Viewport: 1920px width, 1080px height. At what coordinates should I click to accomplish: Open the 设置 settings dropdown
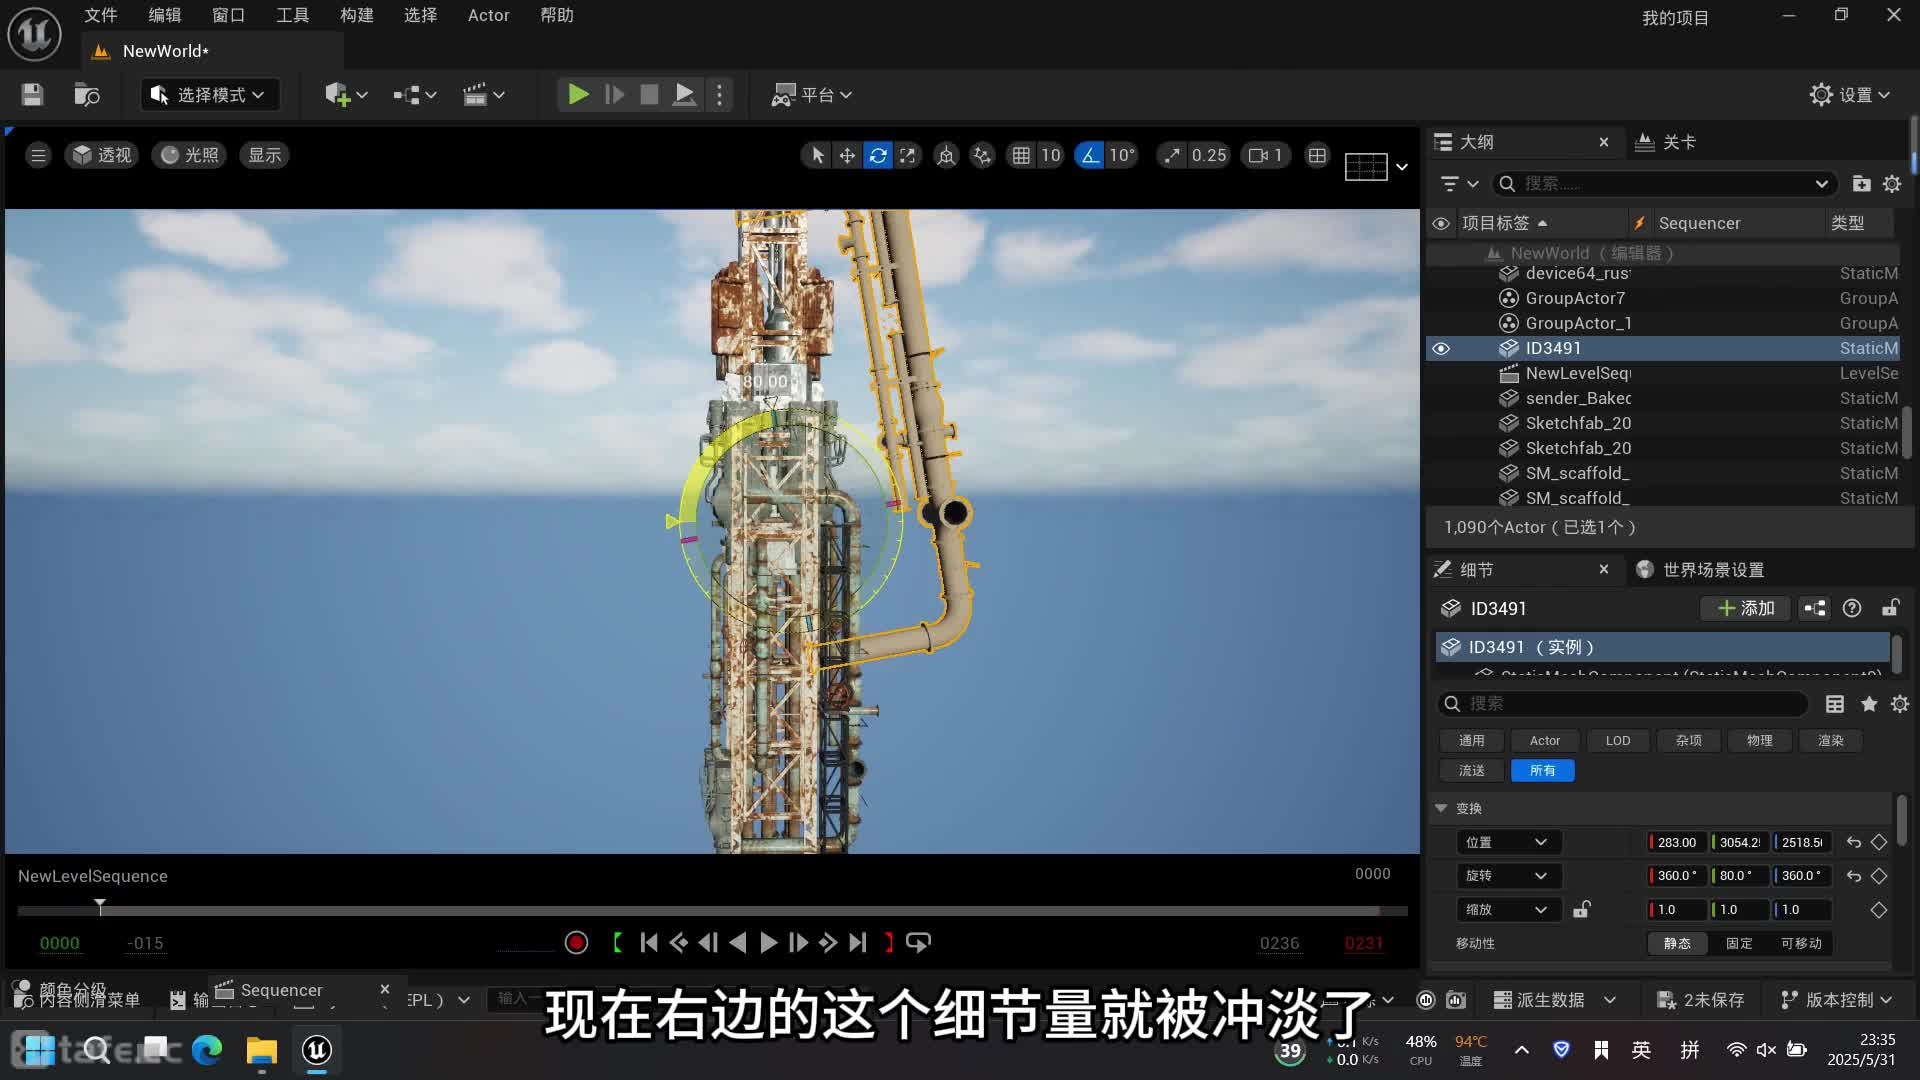pos(1850,95)
